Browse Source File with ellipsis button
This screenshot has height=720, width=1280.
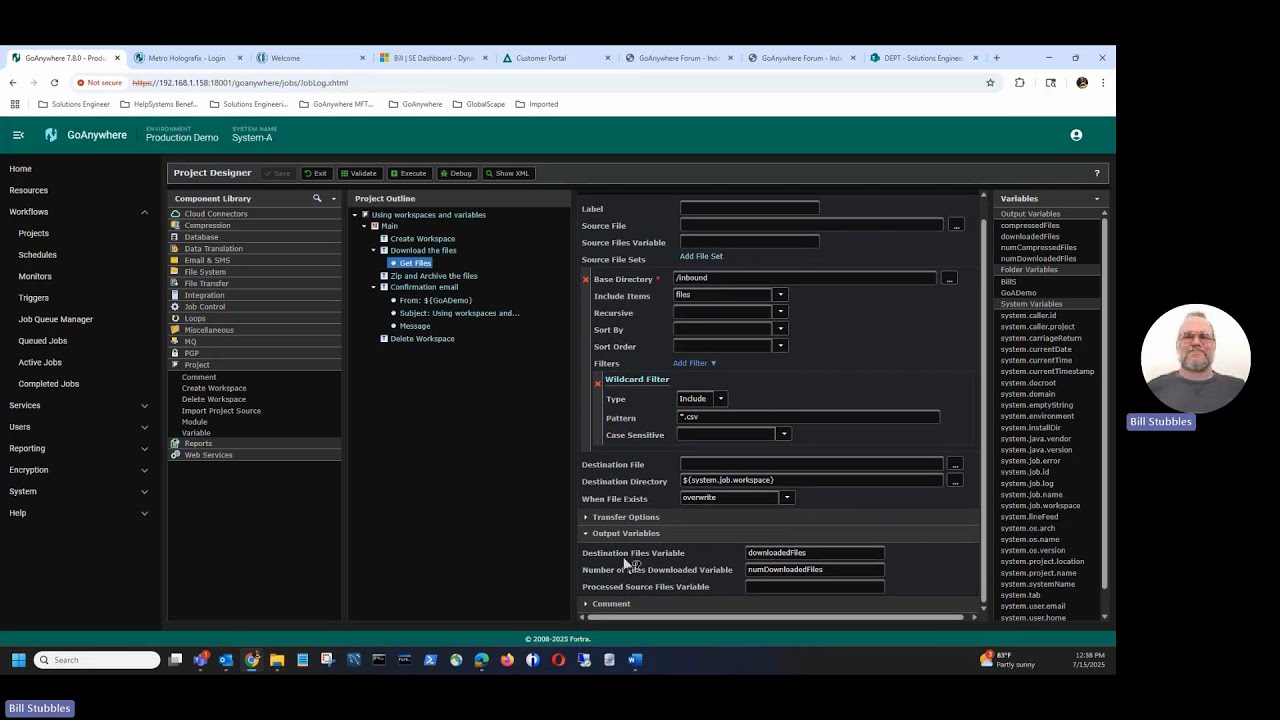(x=956, y=225)
